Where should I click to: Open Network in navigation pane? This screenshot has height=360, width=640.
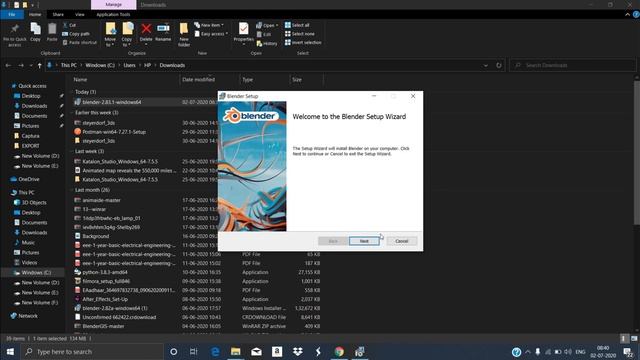click(x=28, y=316)
